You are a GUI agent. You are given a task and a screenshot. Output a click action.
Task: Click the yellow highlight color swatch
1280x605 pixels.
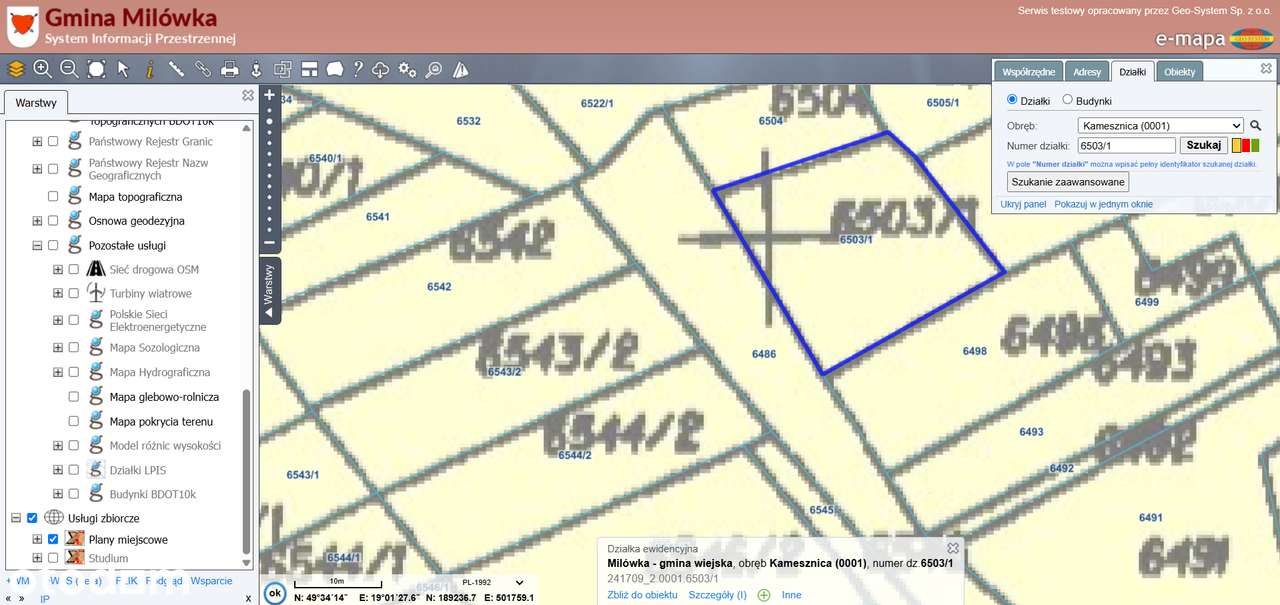click(x=1237, y=146)
